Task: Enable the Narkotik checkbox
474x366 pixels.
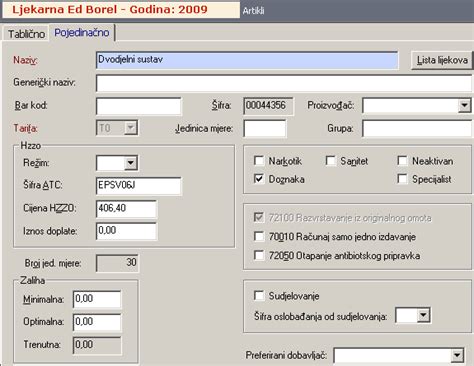Action: tap(259, 161)
